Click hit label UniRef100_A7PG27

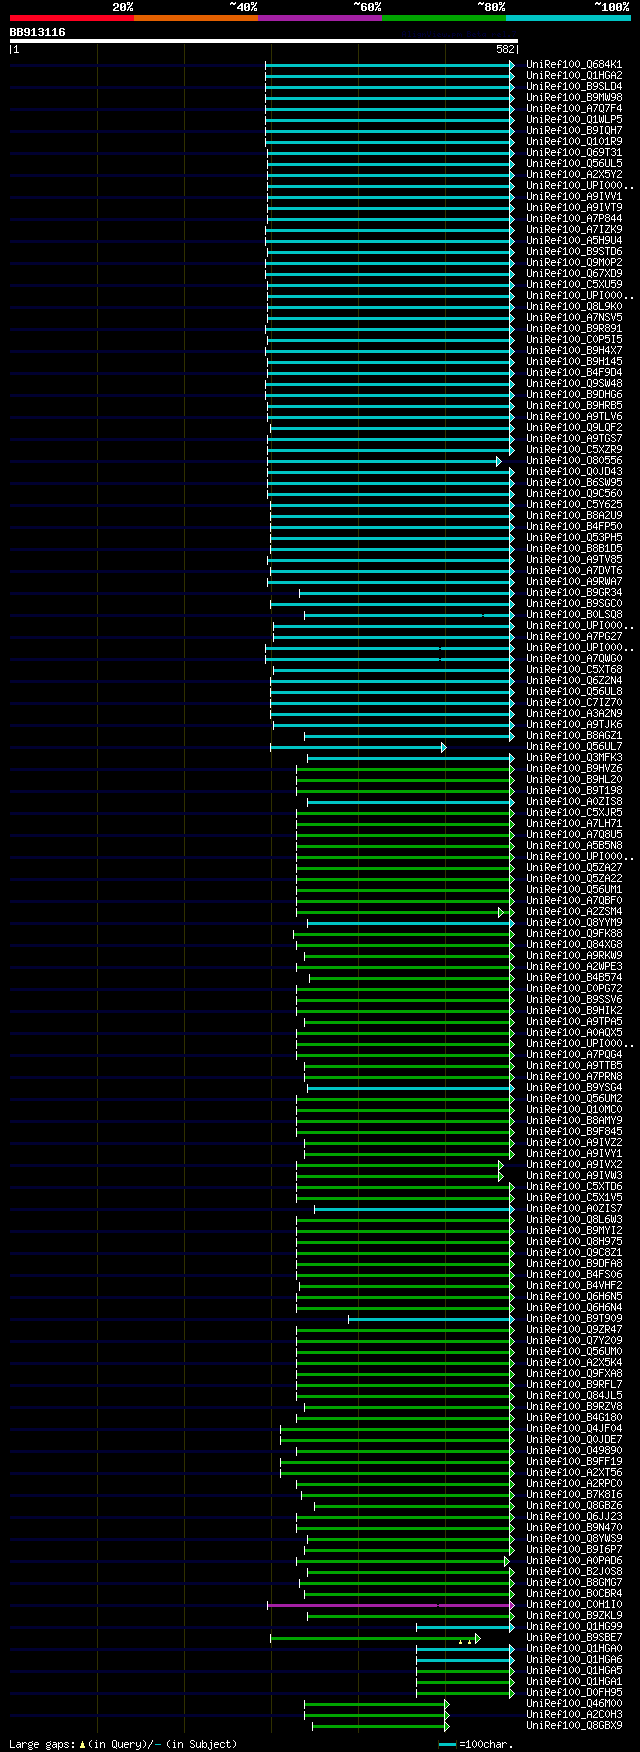(574, 637)
